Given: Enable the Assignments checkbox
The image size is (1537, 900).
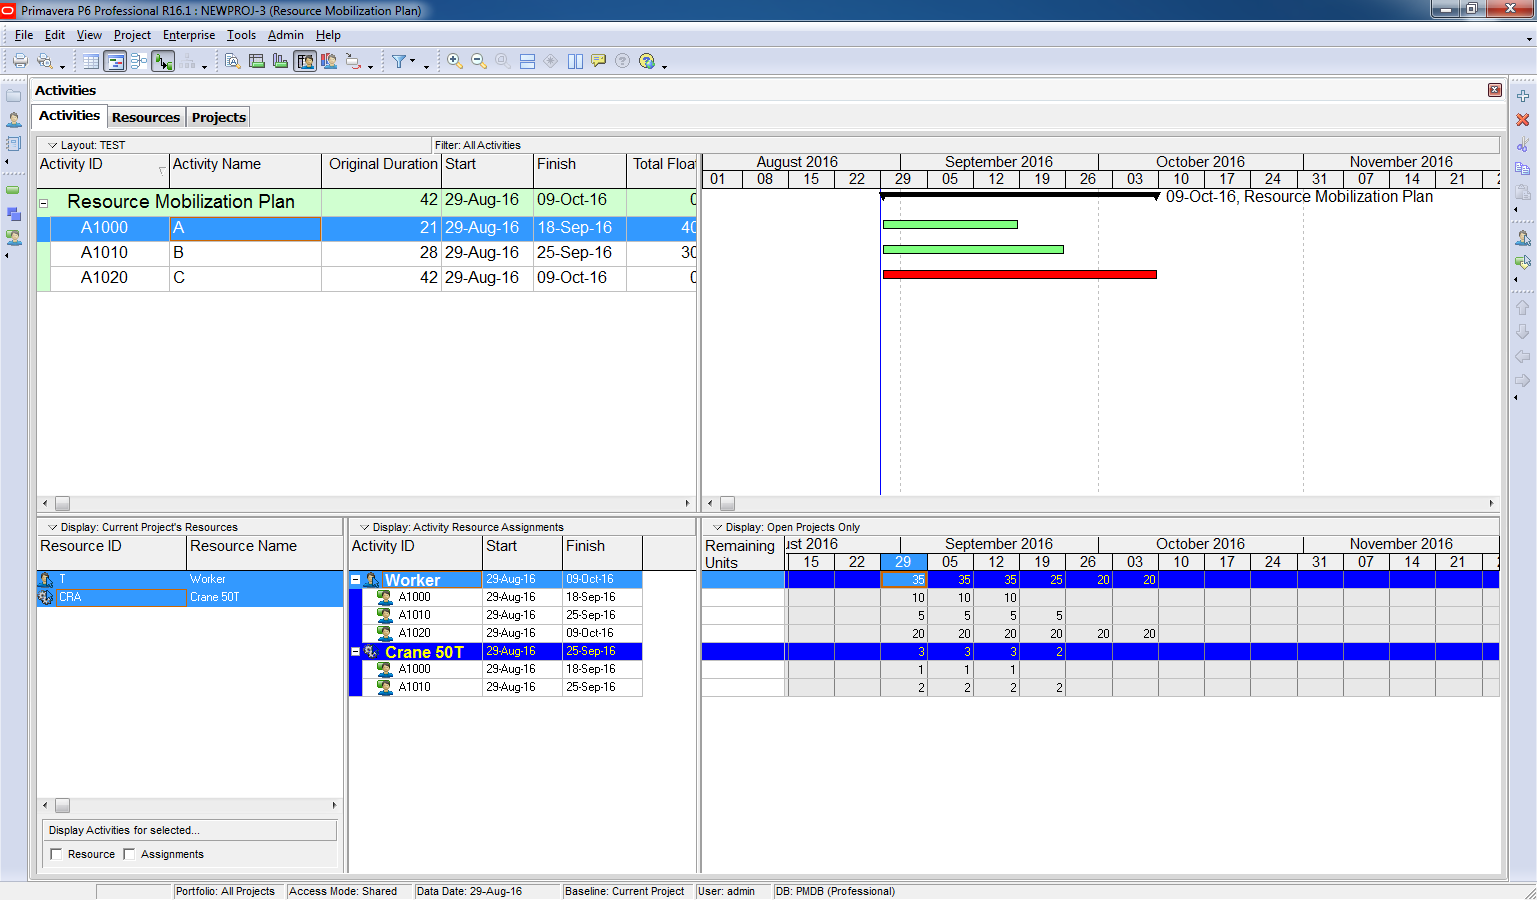Looking at the screenshot, I should (x=129, y=854).
